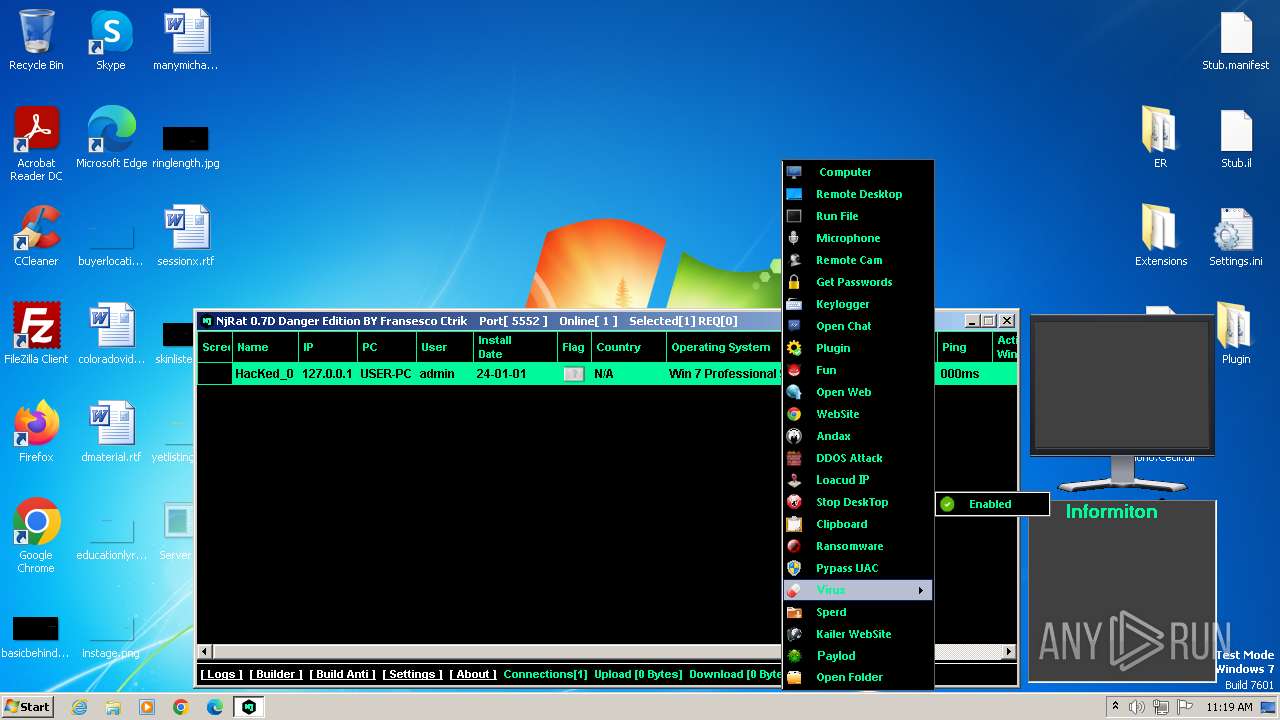Toggle the Enabled submenu option
1280x720 pixels.
click(992, 504)
